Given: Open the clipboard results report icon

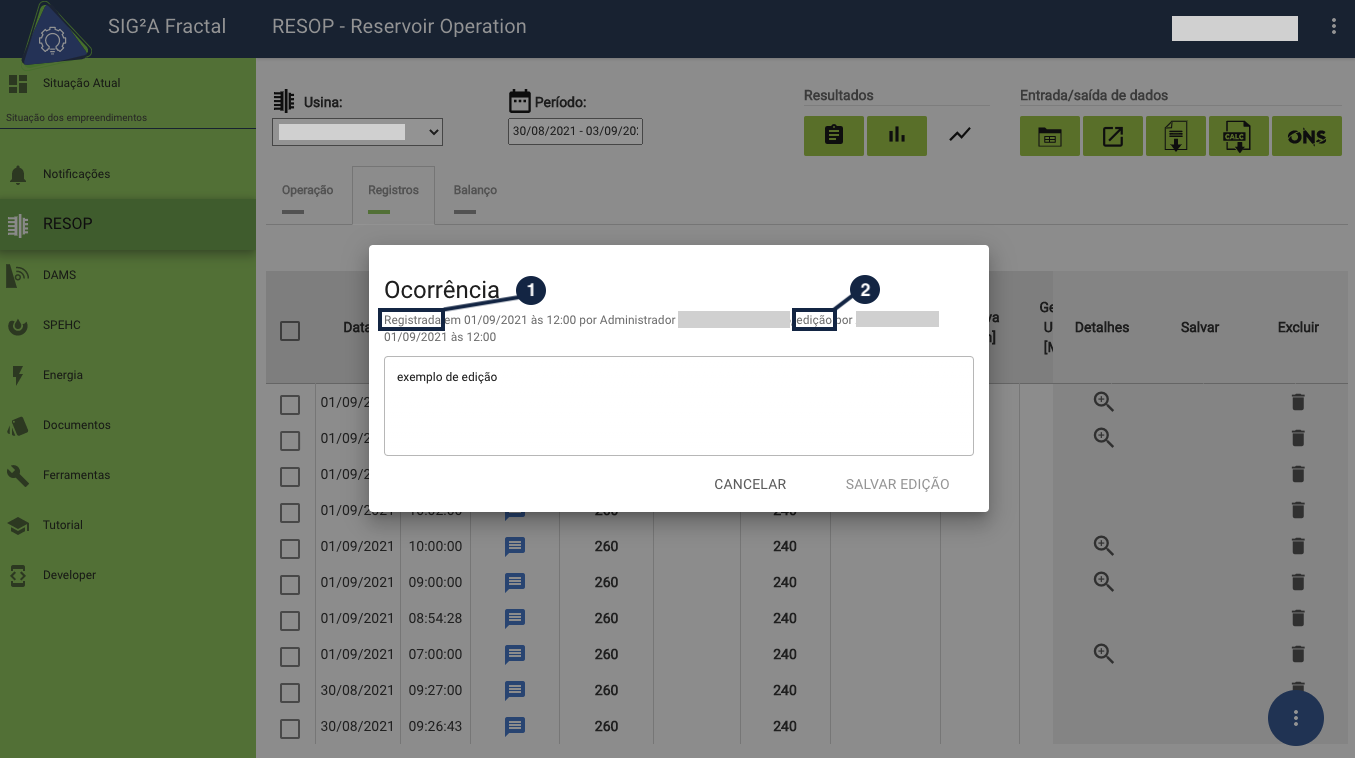Looking at the screenshot, I should pyautogui.click(x=833, y=136).
